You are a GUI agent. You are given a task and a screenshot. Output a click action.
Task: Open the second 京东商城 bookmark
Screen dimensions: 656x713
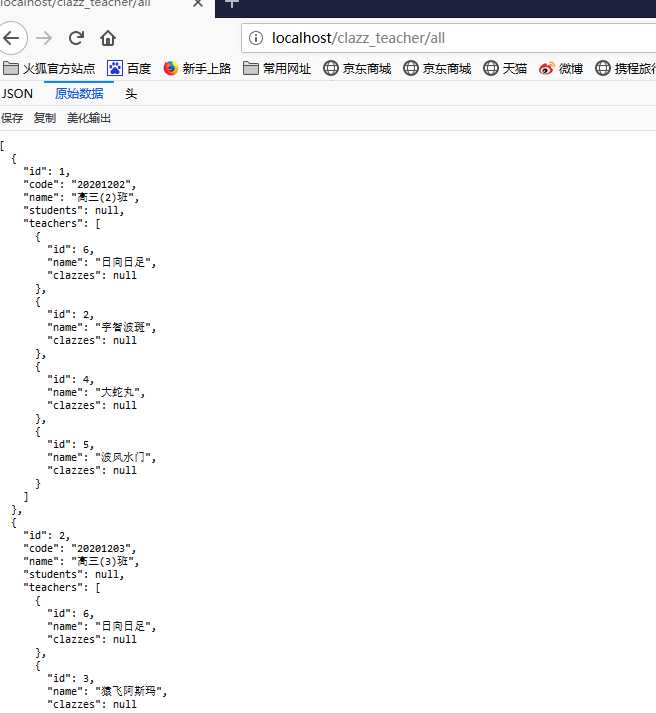437,69
